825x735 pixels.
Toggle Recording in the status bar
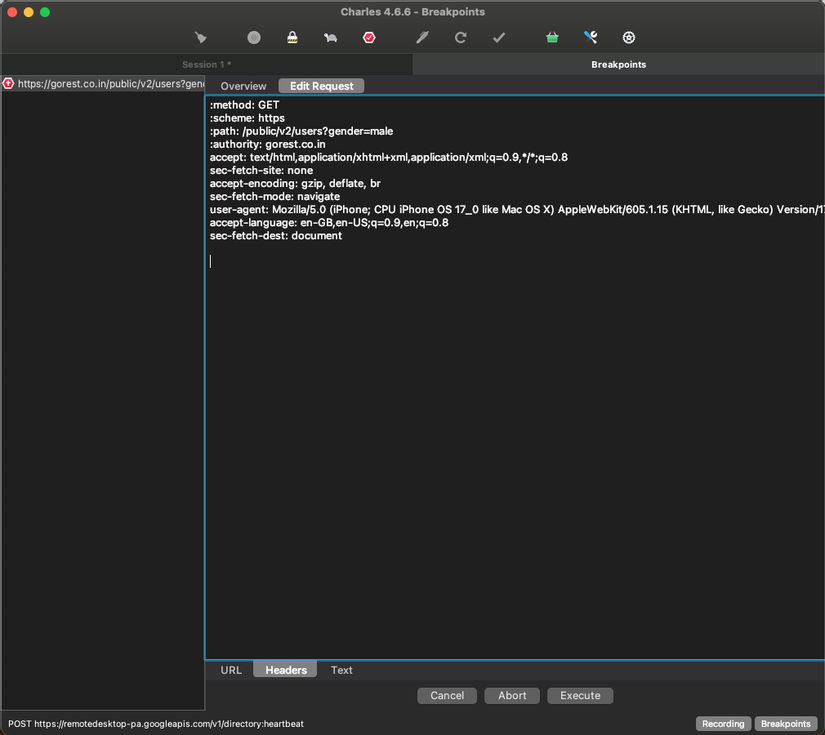(723, 723)
